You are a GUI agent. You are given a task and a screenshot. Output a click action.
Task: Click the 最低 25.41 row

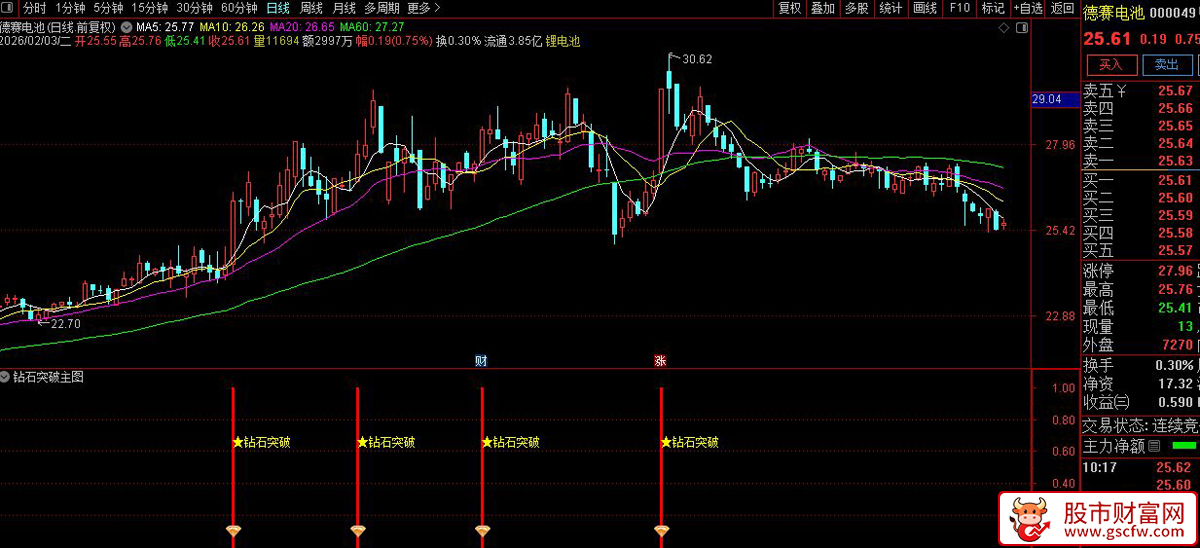tap(1140, 308)
